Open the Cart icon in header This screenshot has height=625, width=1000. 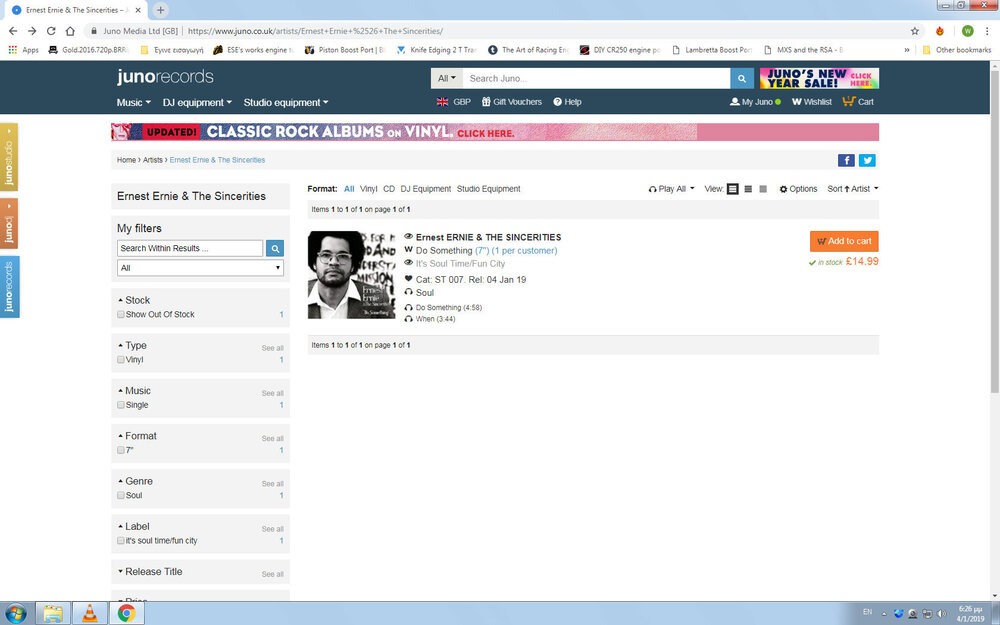[858, 101]
